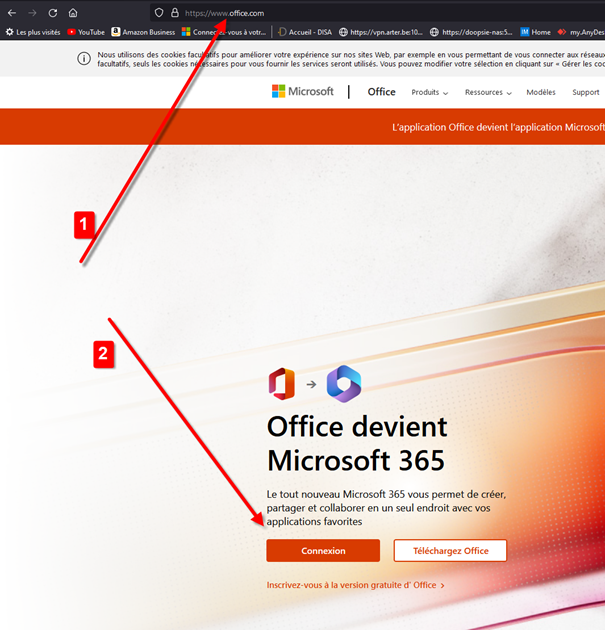Expand the Produits dropdown menu

click(429, 92)
